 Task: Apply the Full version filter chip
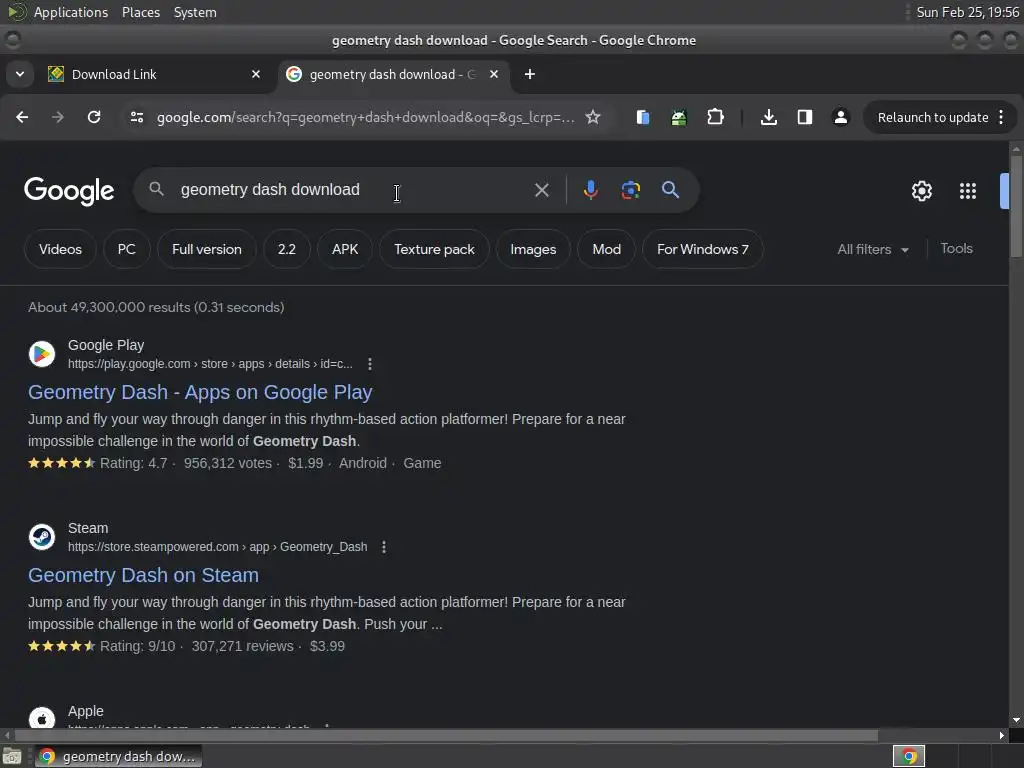pyautogui.click(x=207, y=249)
